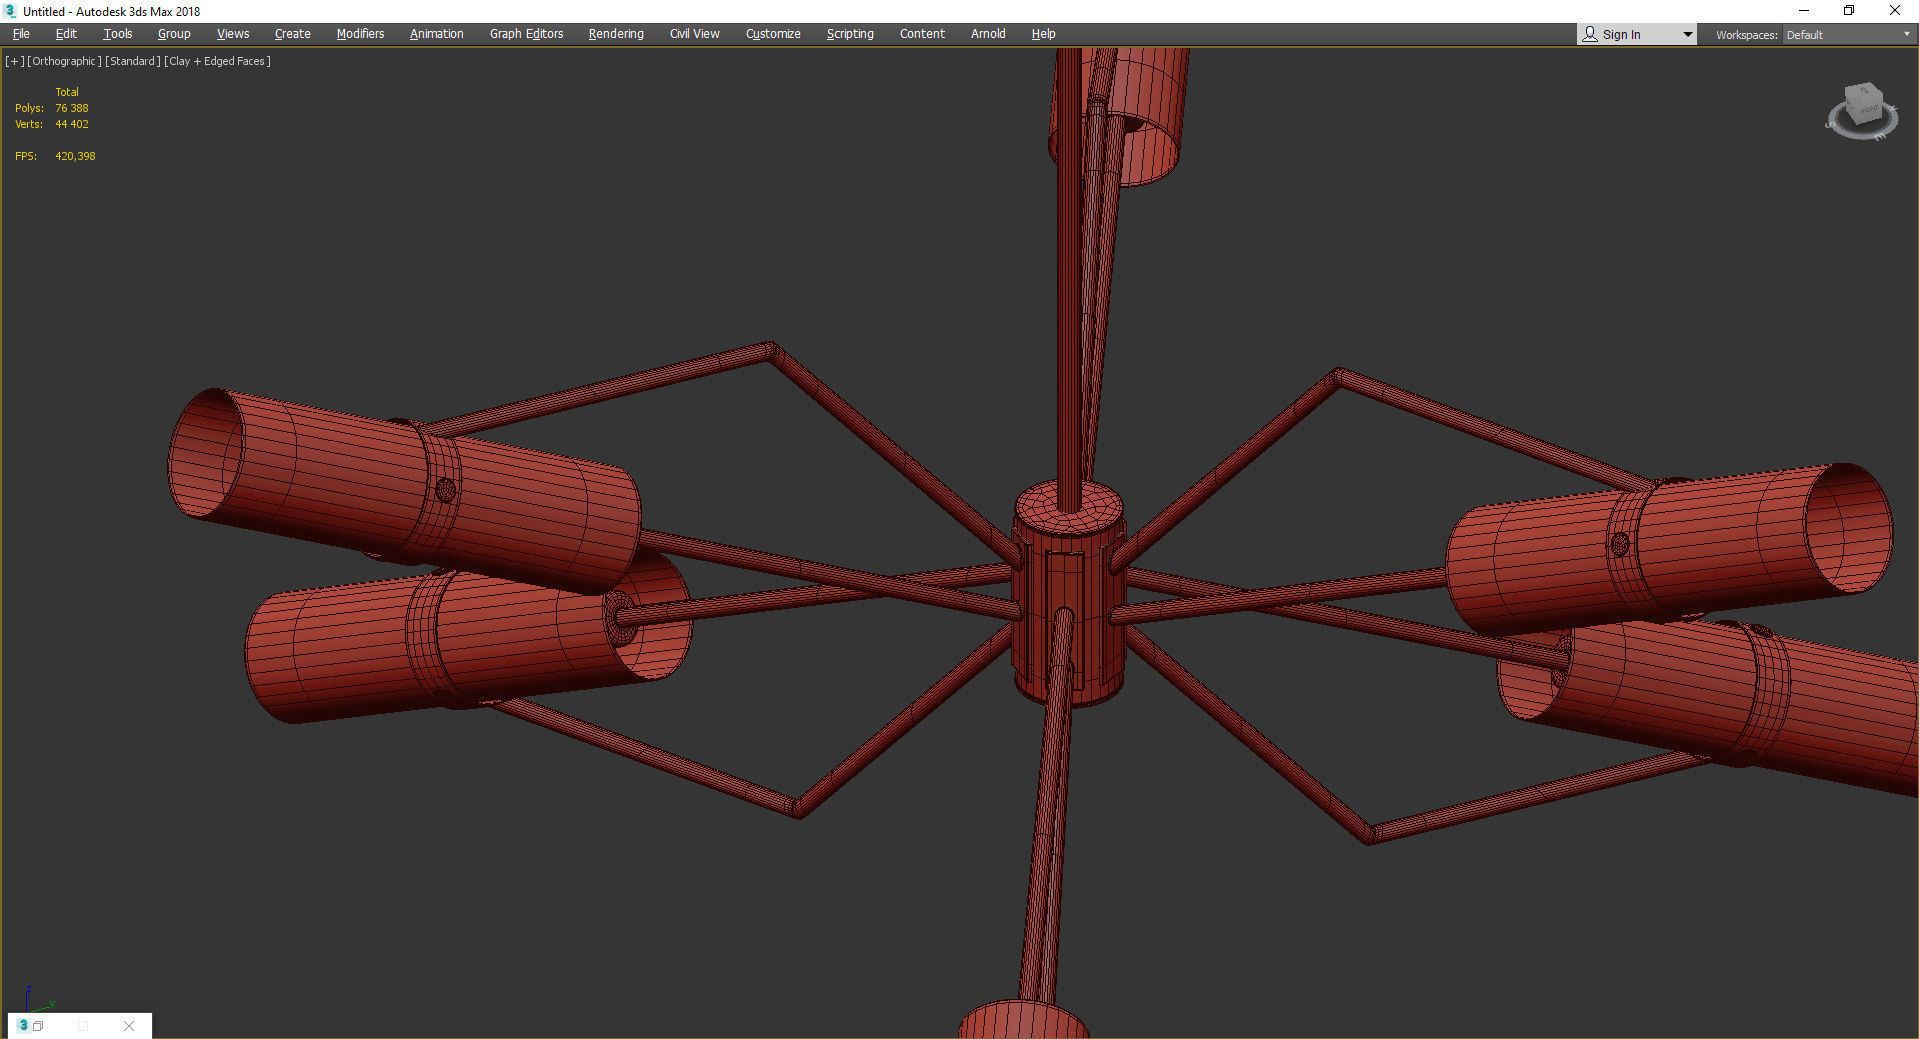Click the [Clay + Edged Faces] label

click(x=218, y=61)
